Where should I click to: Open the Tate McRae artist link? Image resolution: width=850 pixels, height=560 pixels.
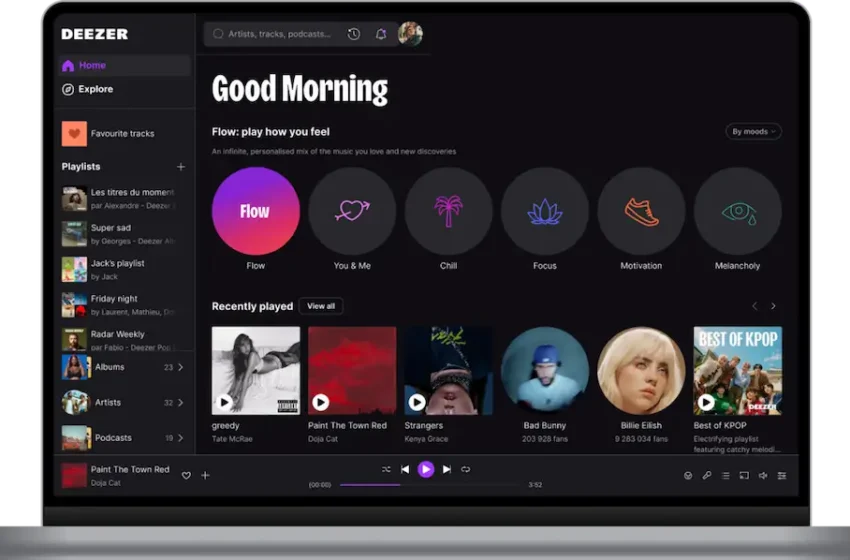coord(232,439)
